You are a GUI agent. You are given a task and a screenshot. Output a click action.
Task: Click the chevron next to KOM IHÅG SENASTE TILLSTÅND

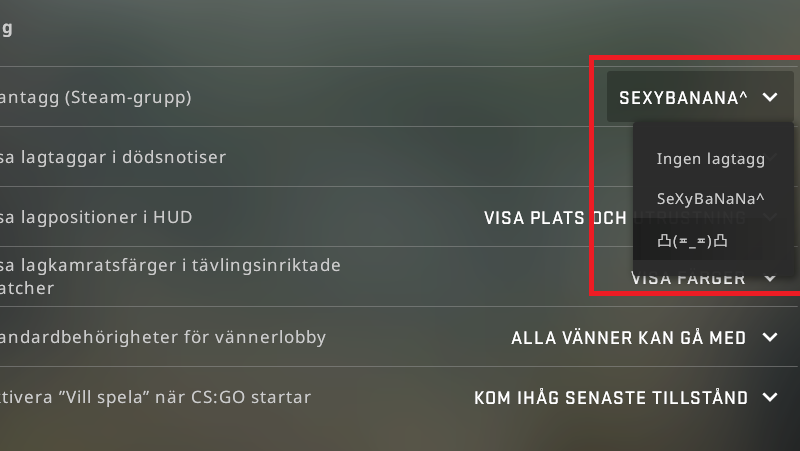point(770,397)
